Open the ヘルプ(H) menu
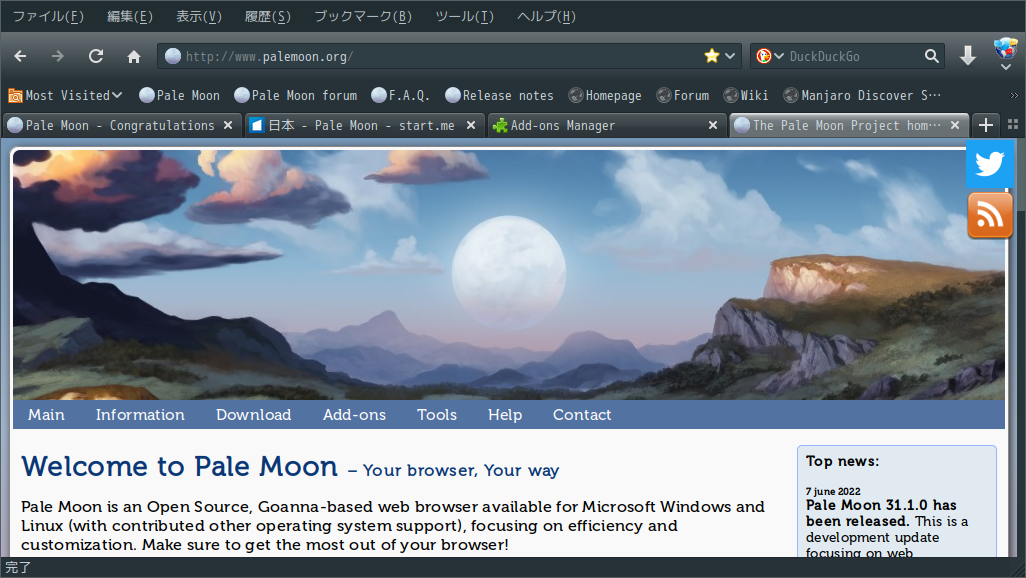The image size is (1026, 578). click(x=546, y=16)
